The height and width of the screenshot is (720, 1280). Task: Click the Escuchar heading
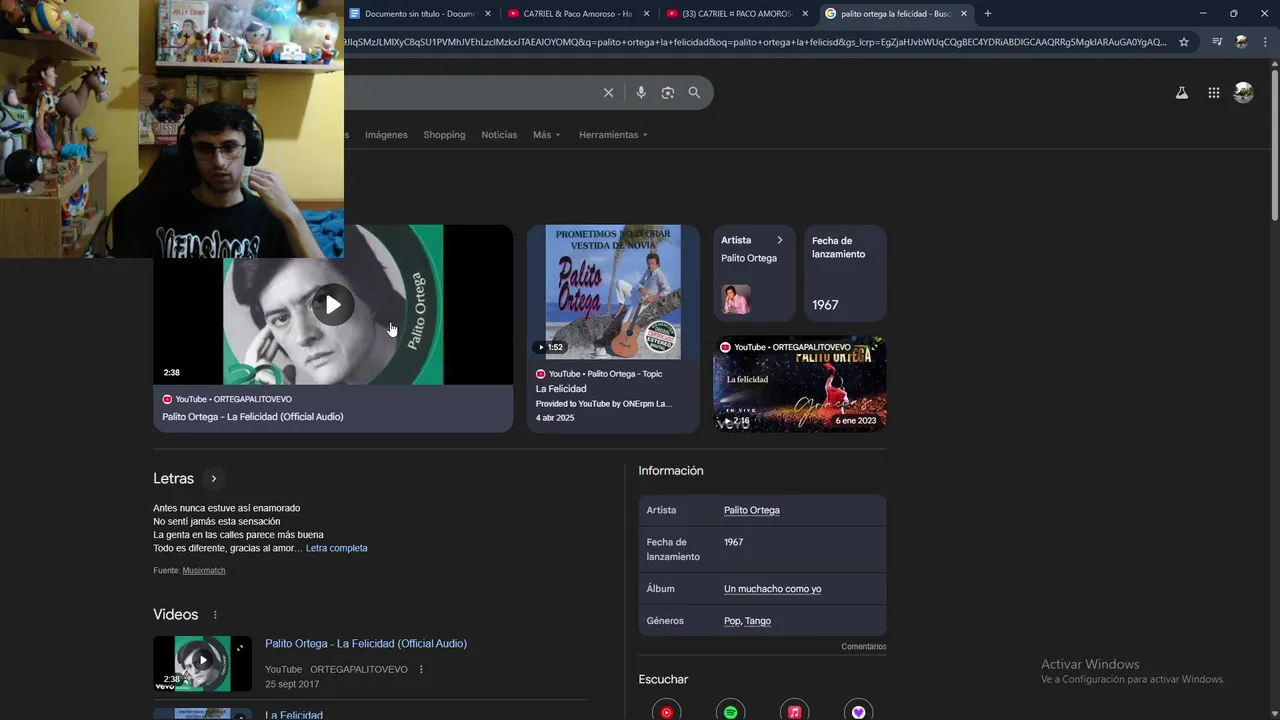point(664,680)
